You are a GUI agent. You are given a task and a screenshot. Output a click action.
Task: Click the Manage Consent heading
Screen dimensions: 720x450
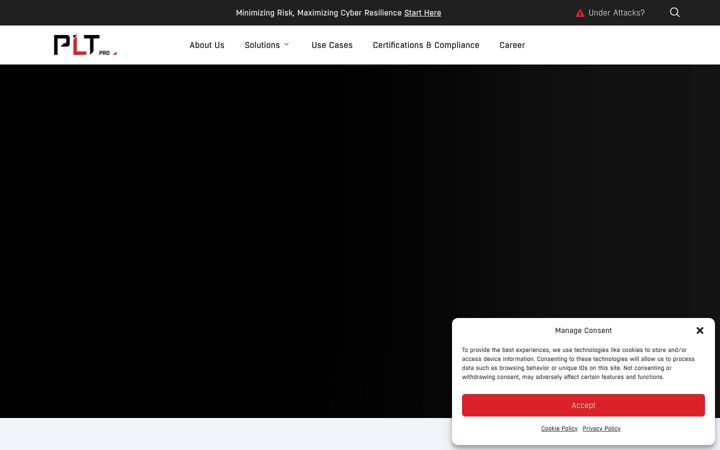(583, 331)
